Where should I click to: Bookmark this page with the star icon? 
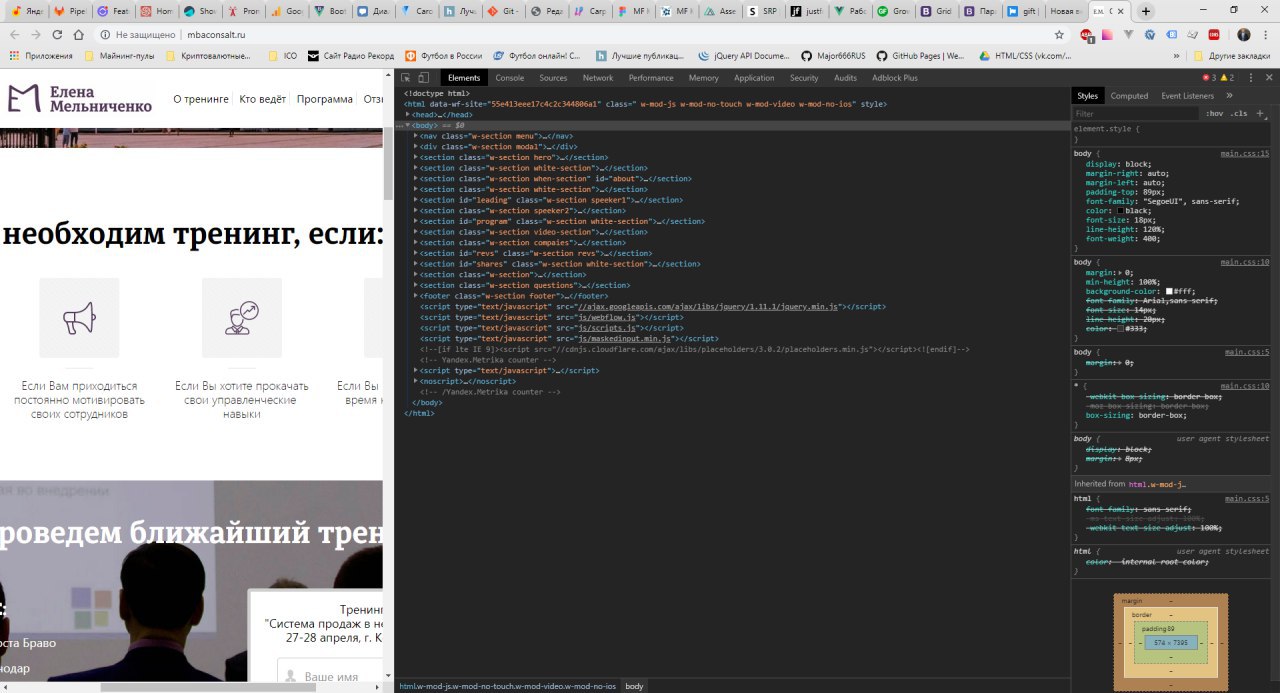[1059, 34]
